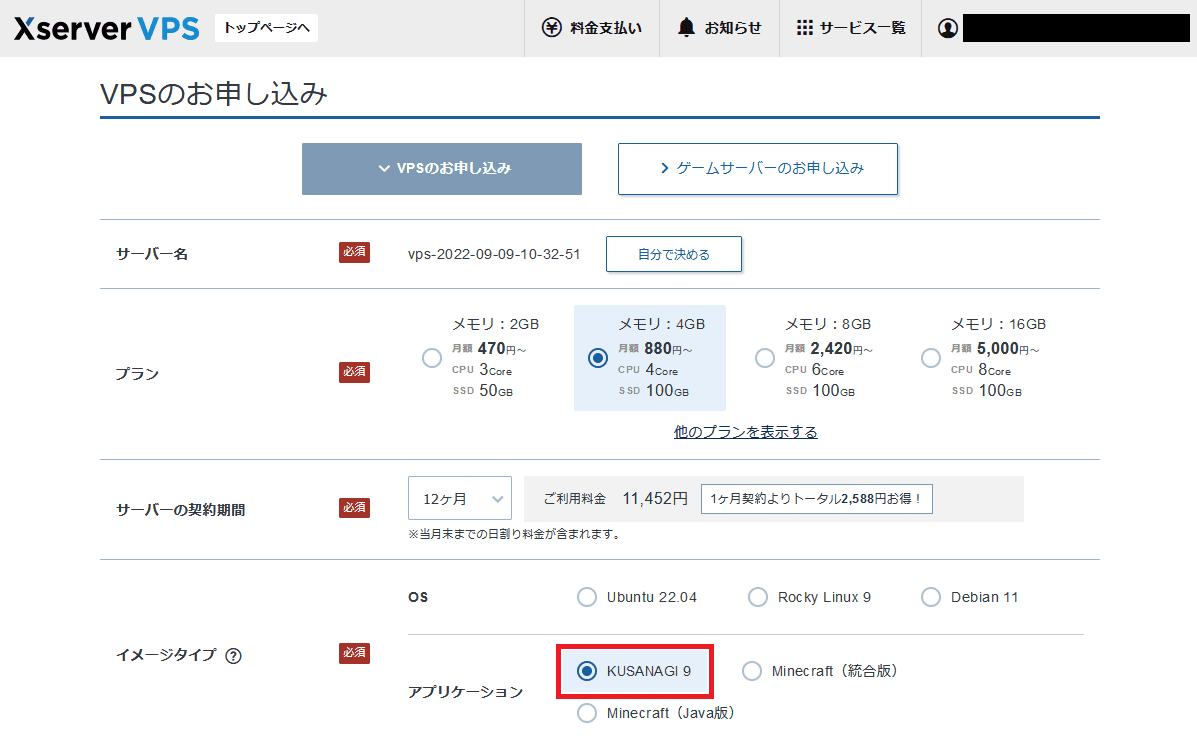The height and width of the screenshot is (742, 1197).
Task: Click トップページへ to go to top page
Action: (x=266, y=28)
